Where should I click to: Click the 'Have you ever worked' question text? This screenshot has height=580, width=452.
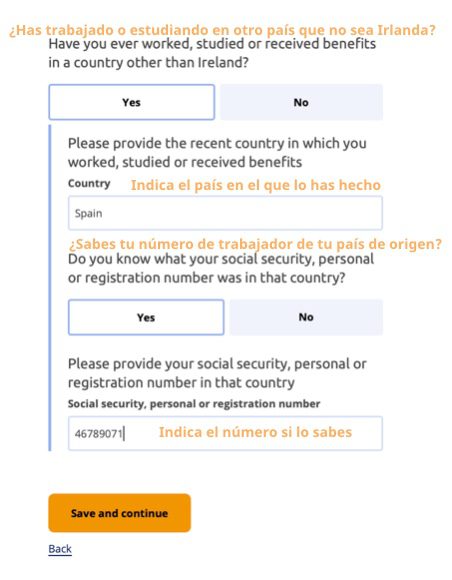(x=212, y=53)
